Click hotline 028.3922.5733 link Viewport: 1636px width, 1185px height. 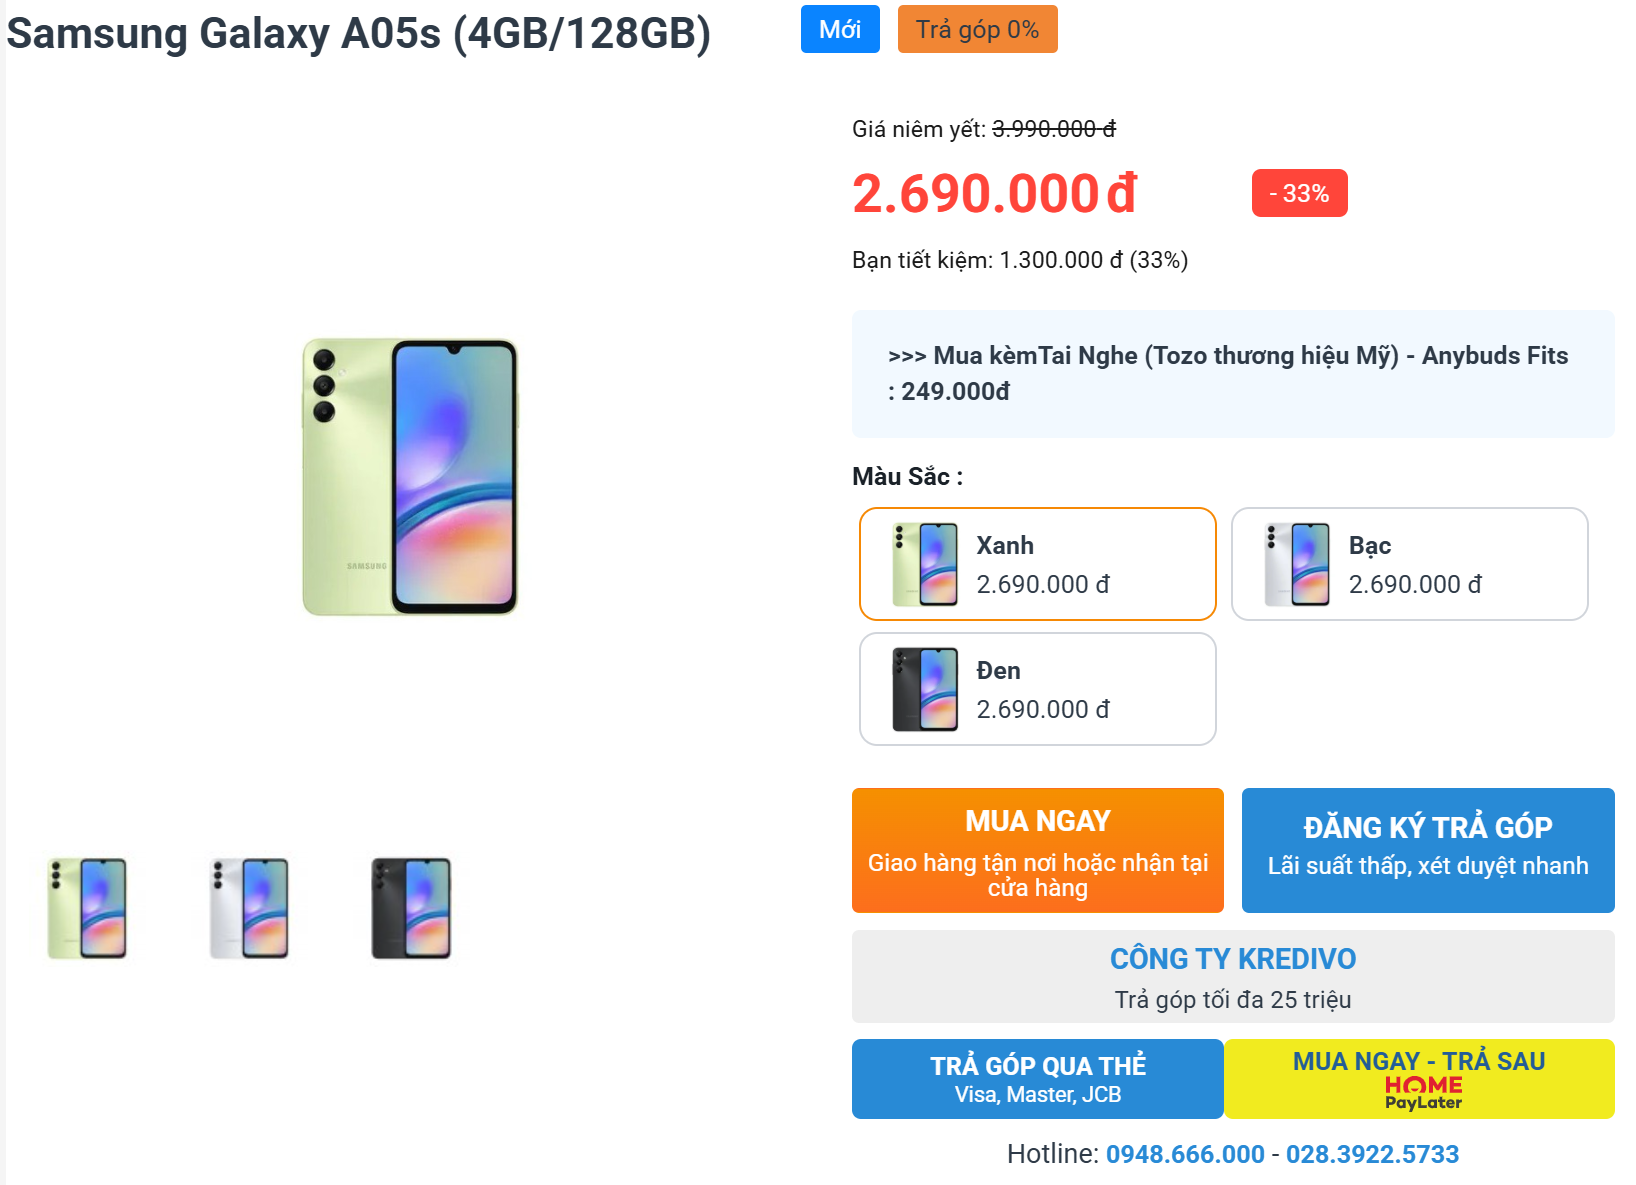coord(1372,1154)
